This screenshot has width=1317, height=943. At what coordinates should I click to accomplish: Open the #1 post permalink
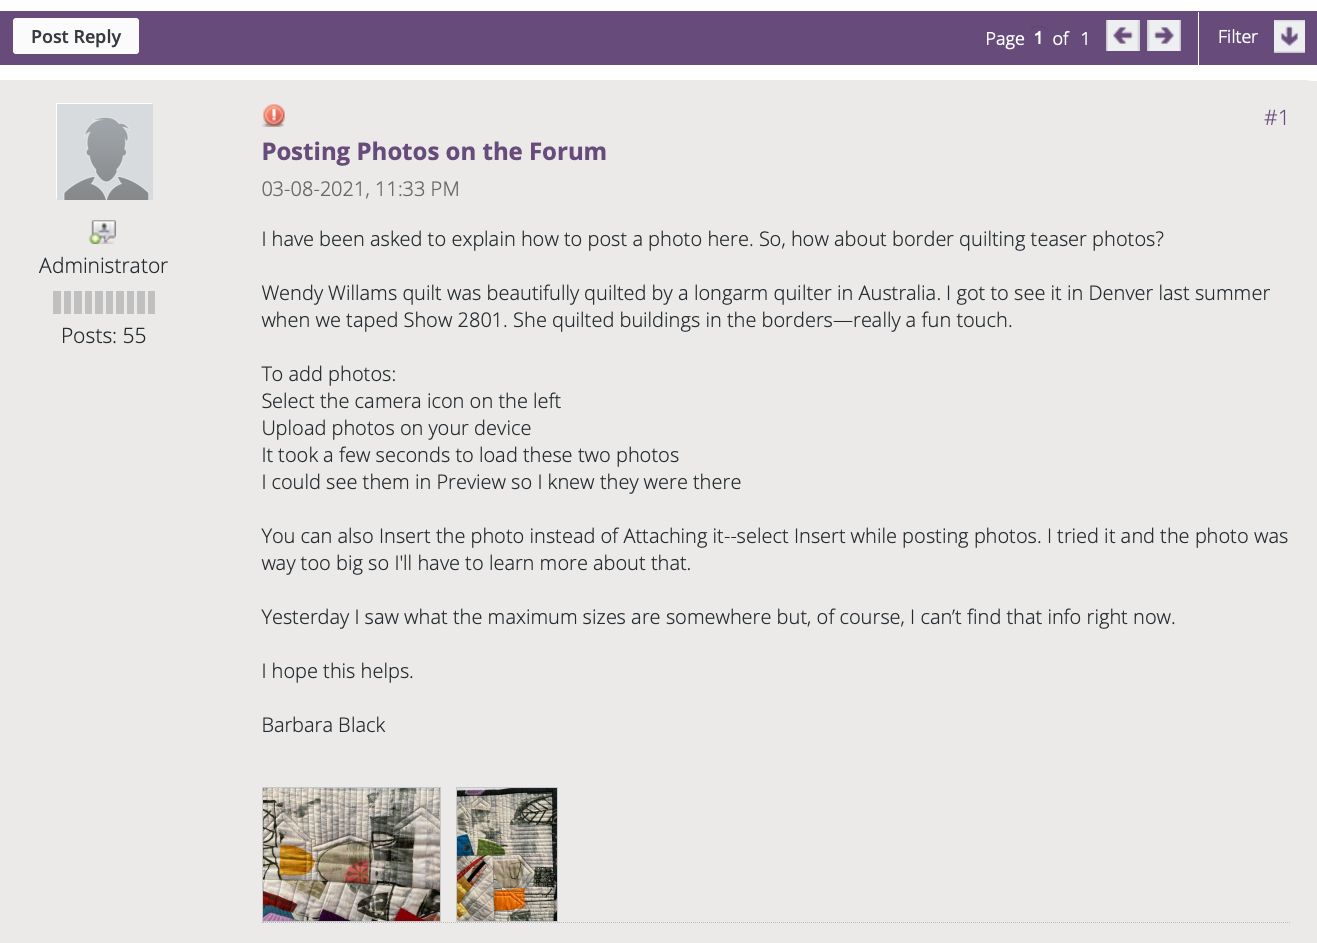point(1276,118)
